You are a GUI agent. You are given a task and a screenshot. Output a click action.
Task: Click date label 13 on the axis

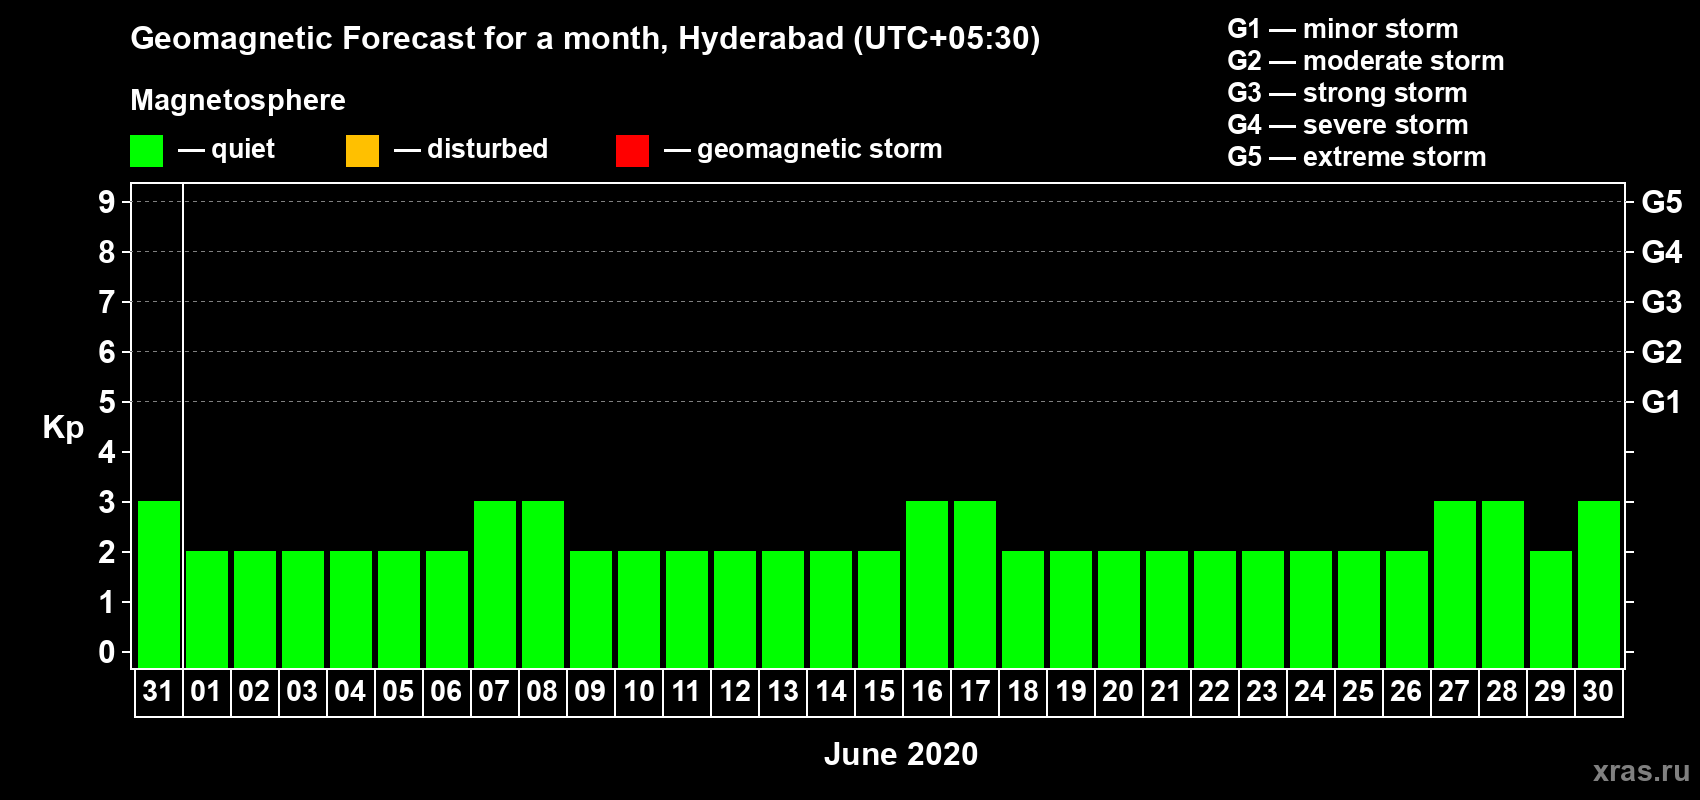click(x=782, y=691)
